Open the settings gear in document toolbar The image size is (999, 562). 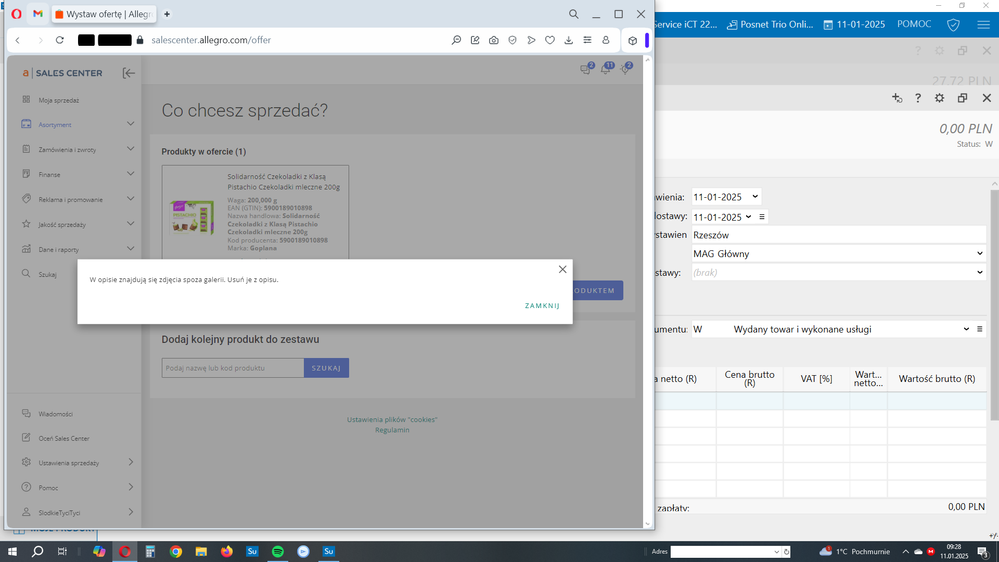coord(939,98)
